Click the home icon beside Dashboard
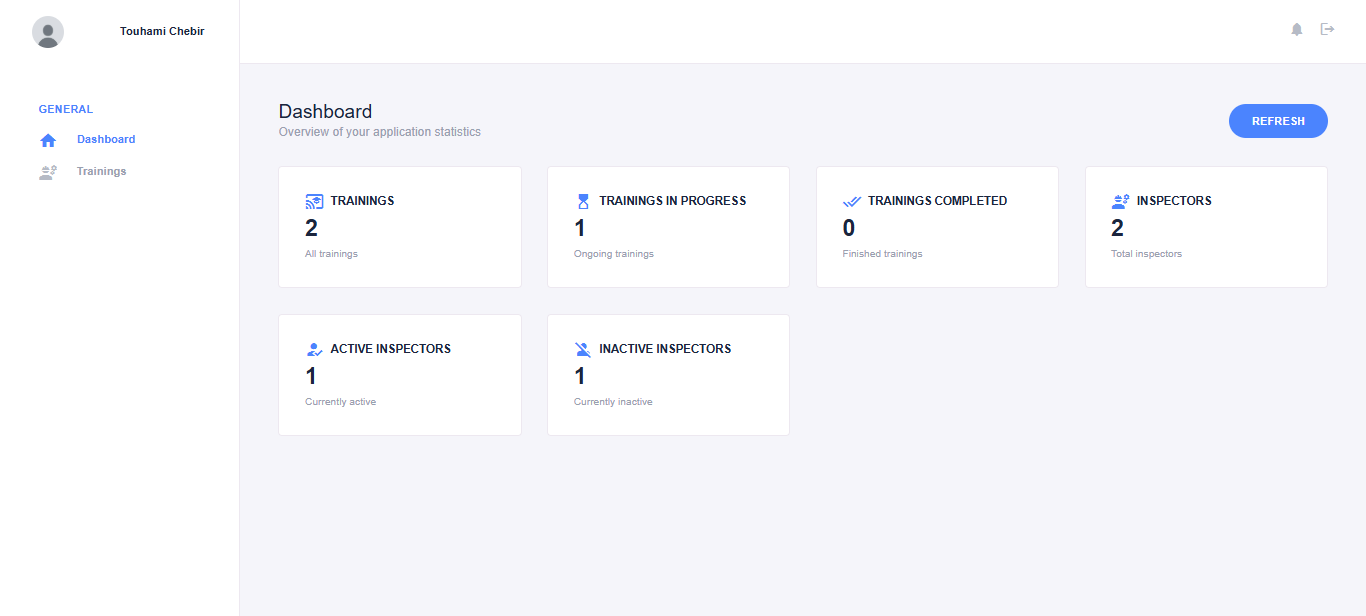This screenshot has height=616, width=1366. coord(47,139)
